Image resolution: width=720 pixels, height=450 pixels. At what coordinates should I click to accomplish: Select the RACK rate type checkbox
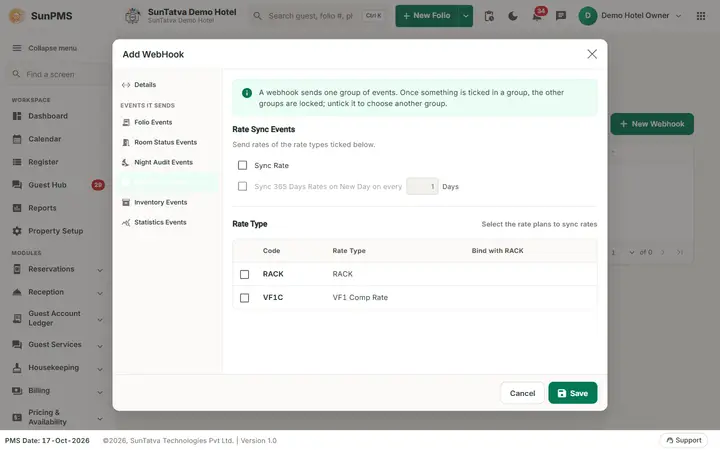244,274
